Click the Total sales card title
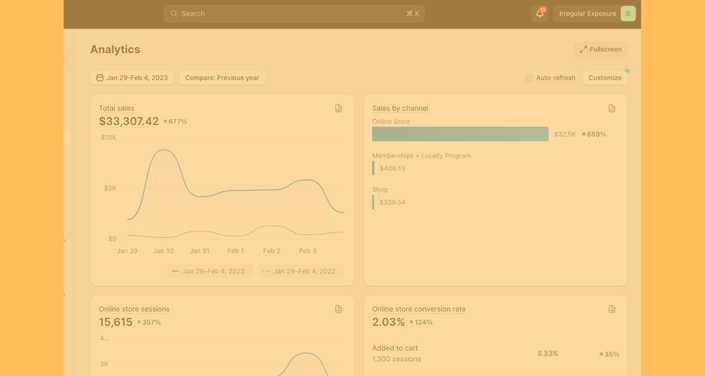 [116, 108]
